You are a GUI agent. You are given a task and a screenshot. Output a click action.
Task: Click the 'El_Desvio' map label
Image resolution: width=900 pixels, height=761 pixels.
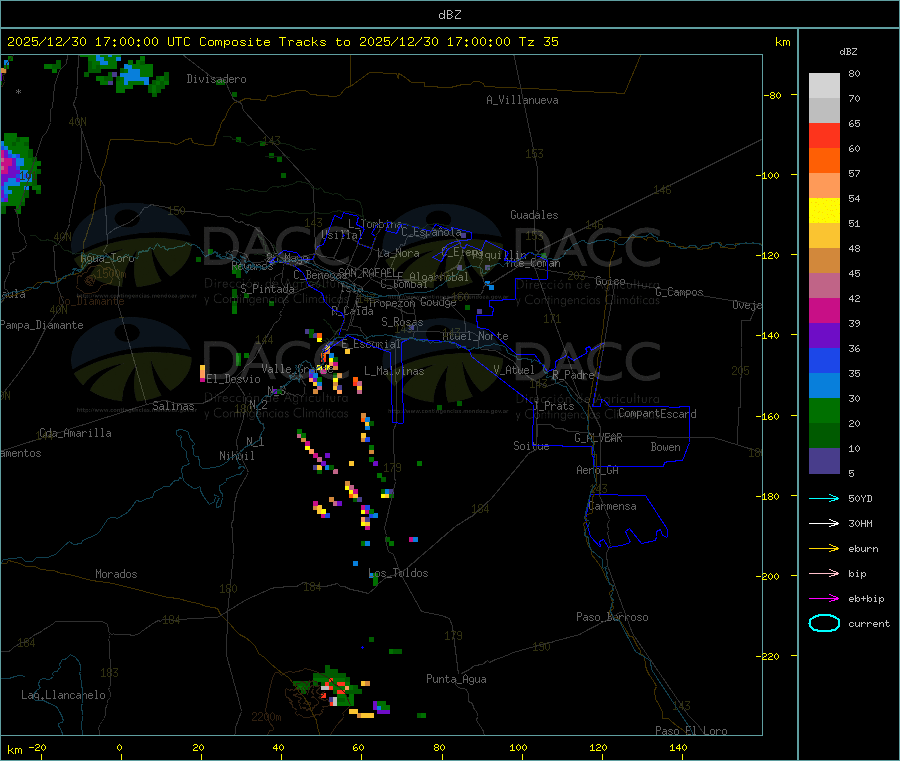234,379
